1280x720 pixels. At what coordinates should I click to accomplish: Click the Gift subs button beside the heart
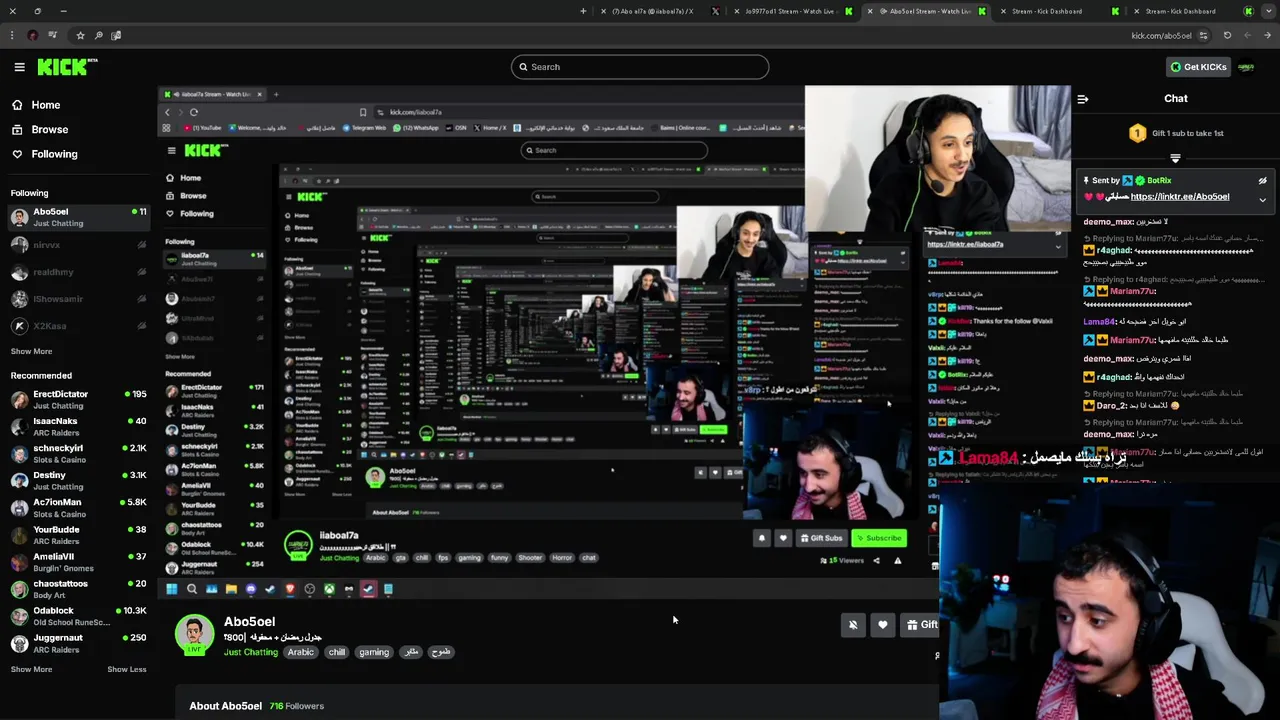pos(920,625)
